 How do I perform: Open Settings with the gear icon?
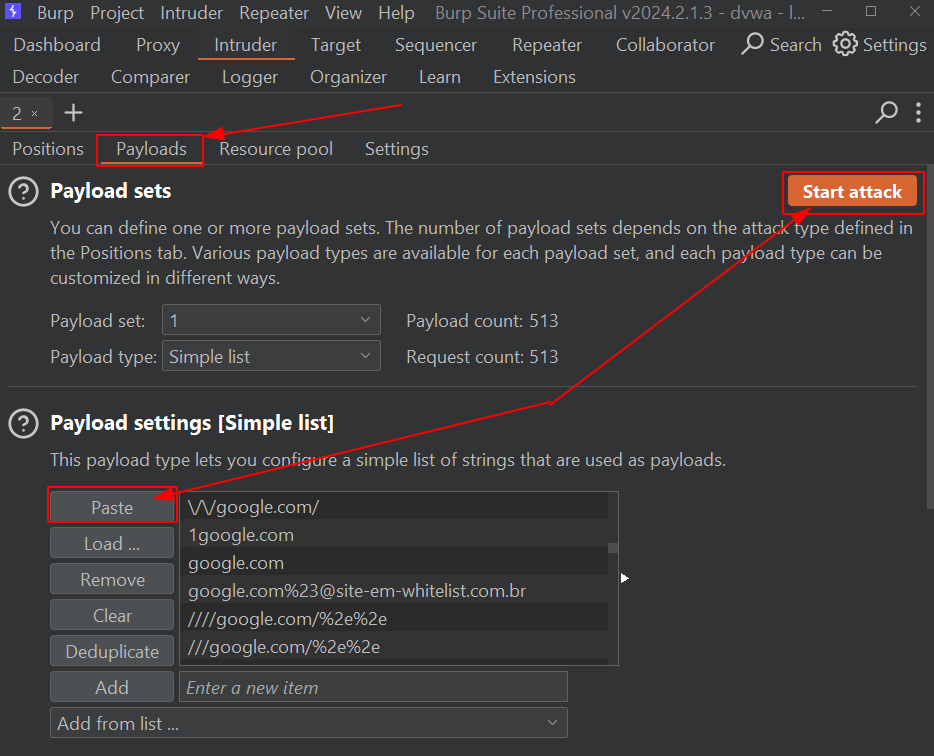(x=846, y=45)
